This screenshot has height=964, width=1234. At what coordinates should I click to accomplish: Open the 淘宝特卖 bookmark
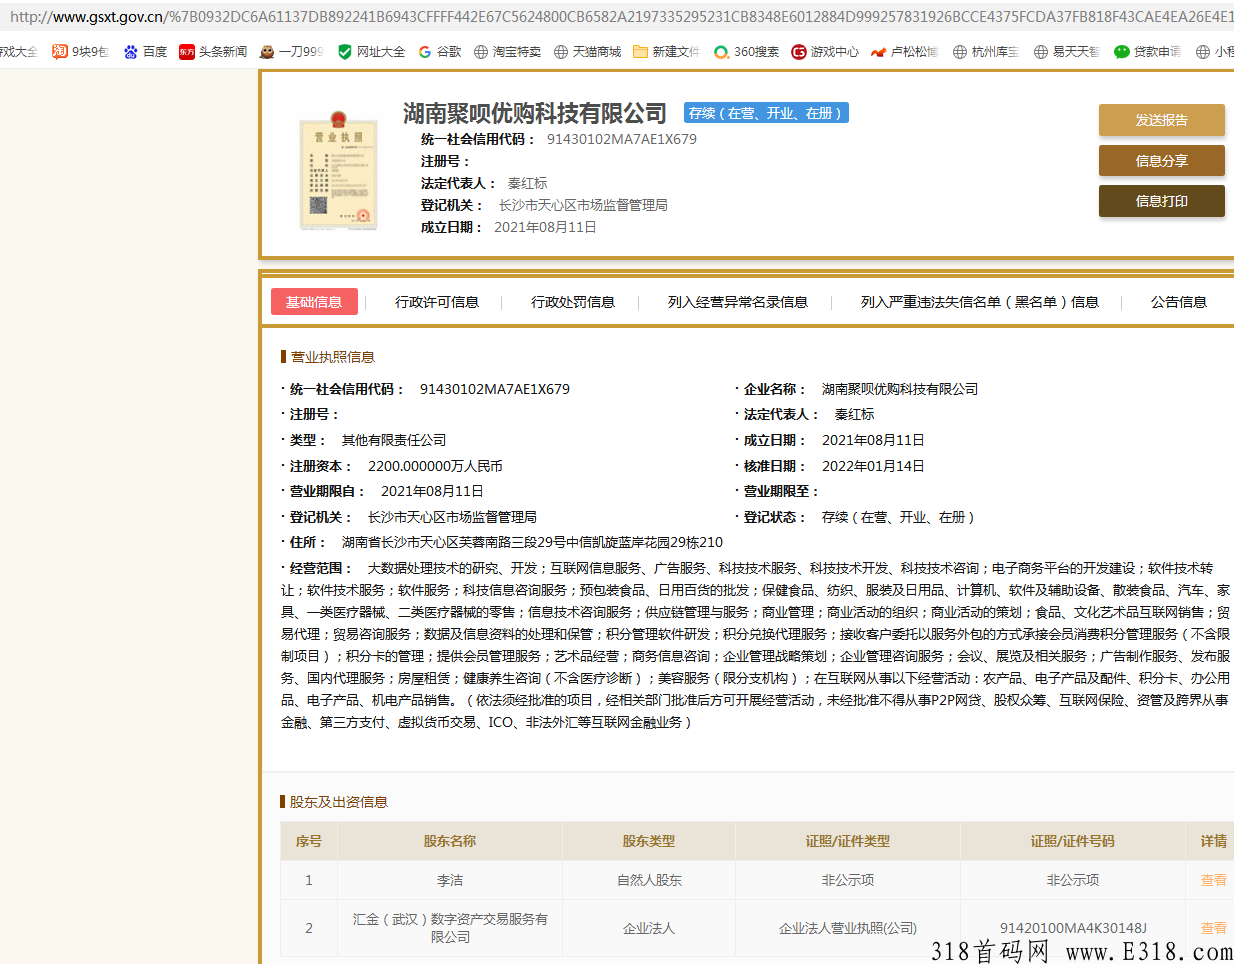(x=507, y=51)
